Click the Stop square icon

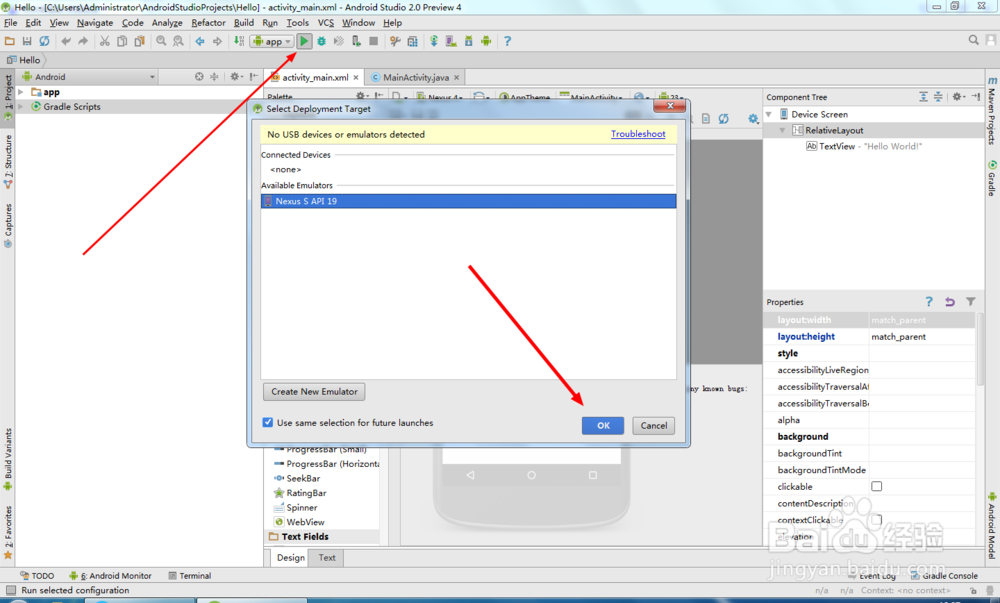coord(374,41)
